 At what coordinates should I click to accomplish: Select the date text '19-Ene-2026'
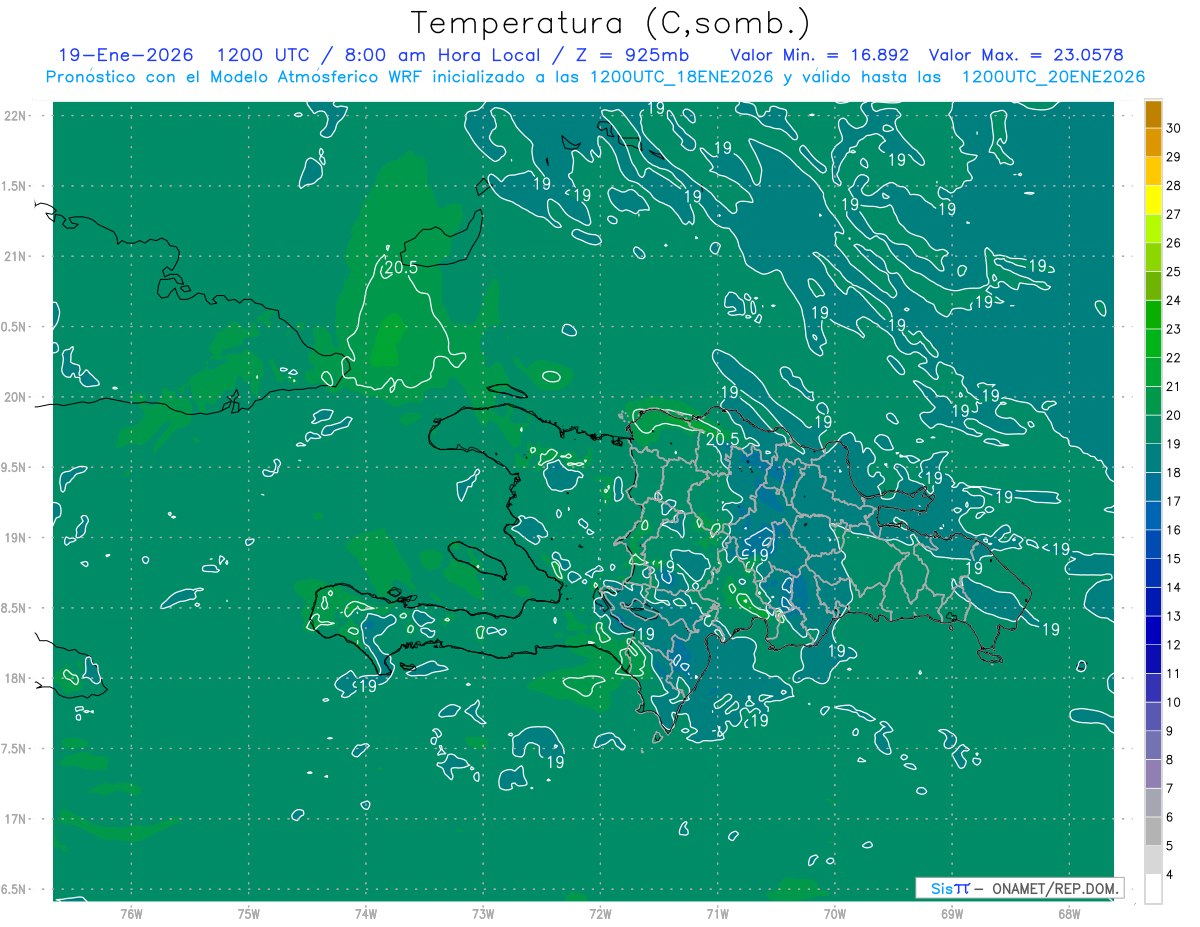tap(125, 55)
